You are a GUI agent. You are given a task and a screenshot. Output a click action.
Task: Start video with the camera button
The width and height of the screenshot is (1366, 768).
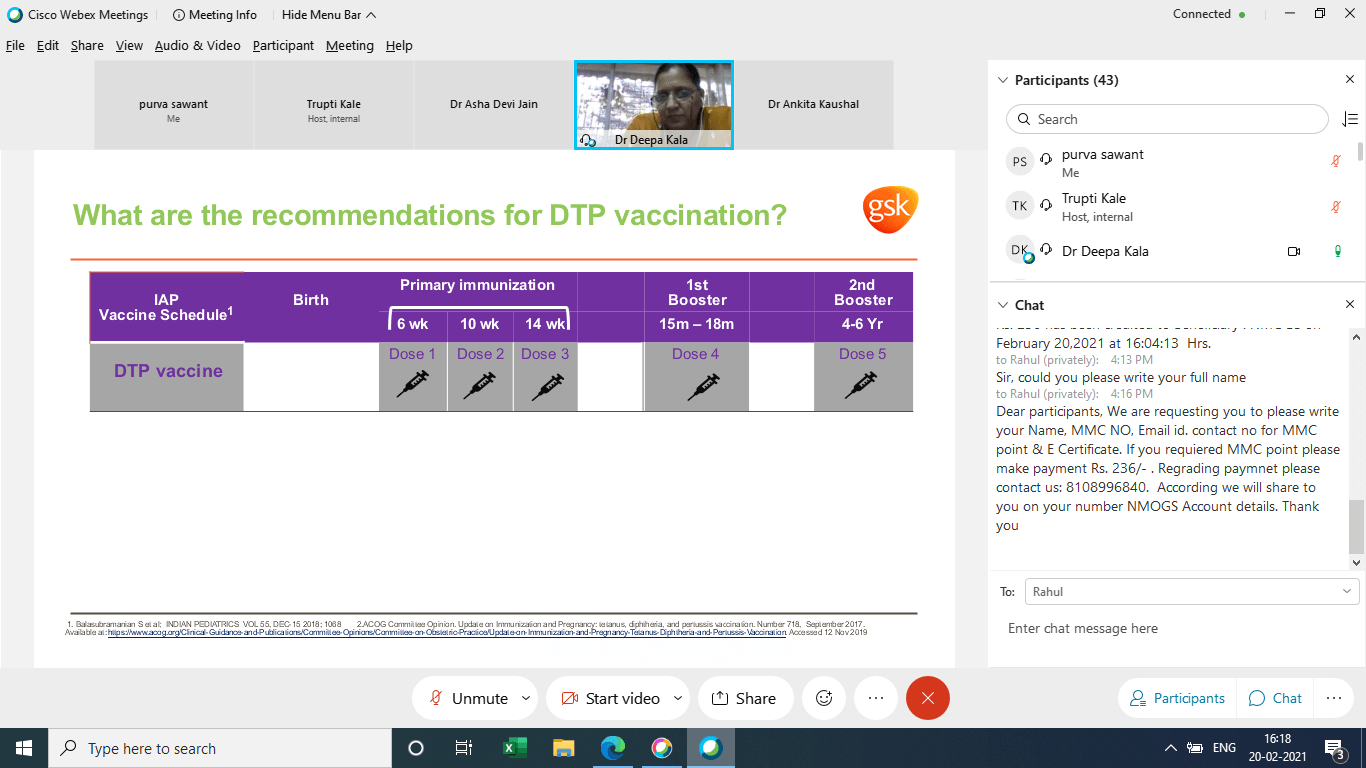(610, 698)
